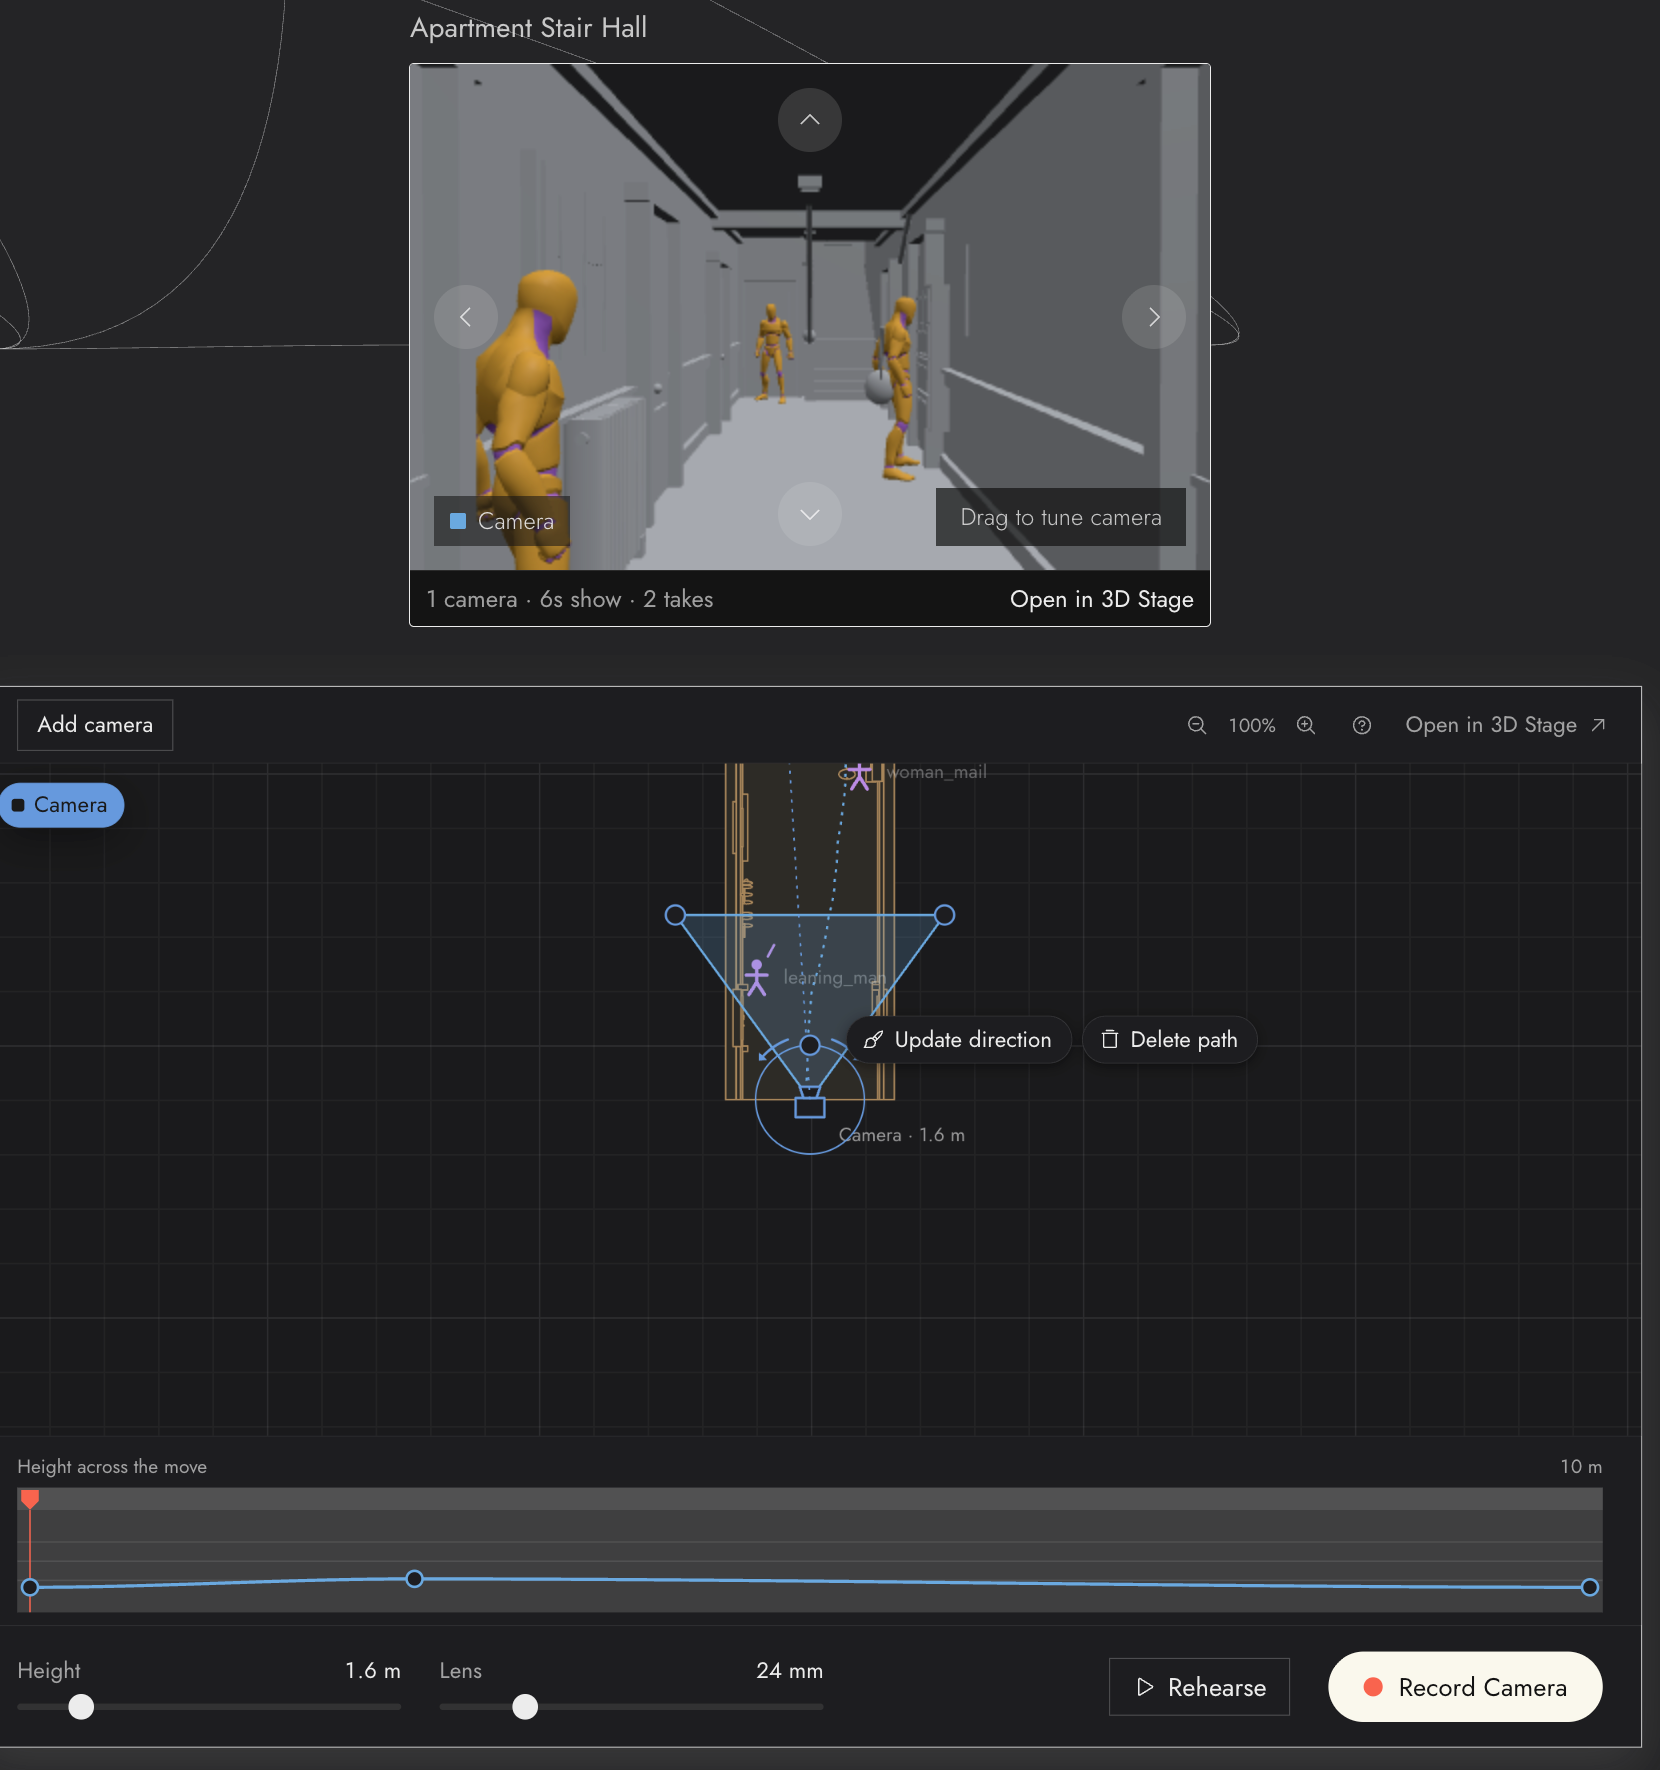Image resolution: width=1660 pixels, height=1770 pixels.
Task: Select the leaning_man figure on the plan
Action: [757, 977]
